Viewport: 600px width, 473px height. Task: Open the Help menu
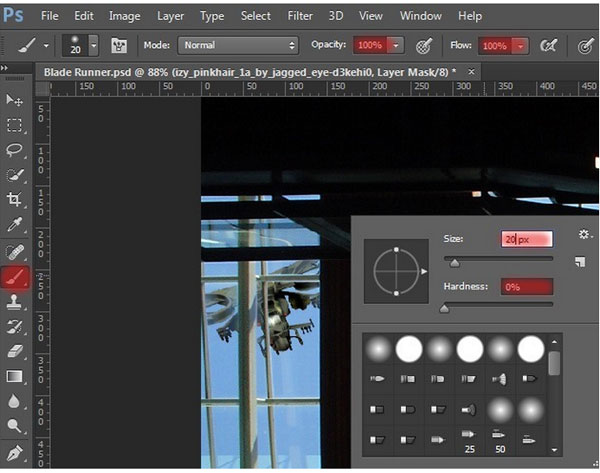(470, 16)
